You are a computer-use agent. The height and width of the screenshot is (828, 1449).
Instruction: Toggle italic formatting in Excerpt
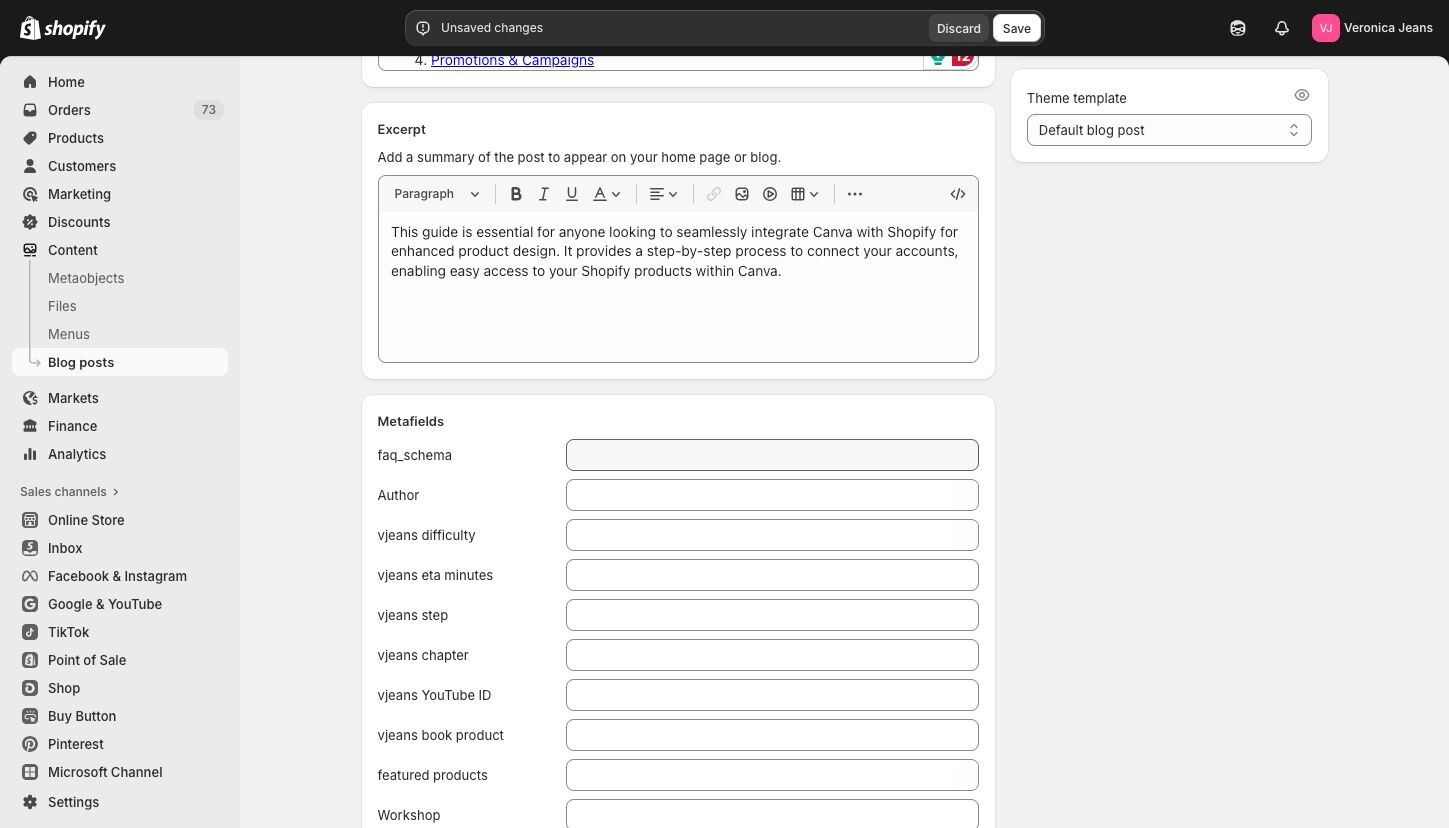pyautogui.click(x=544, y=194)
